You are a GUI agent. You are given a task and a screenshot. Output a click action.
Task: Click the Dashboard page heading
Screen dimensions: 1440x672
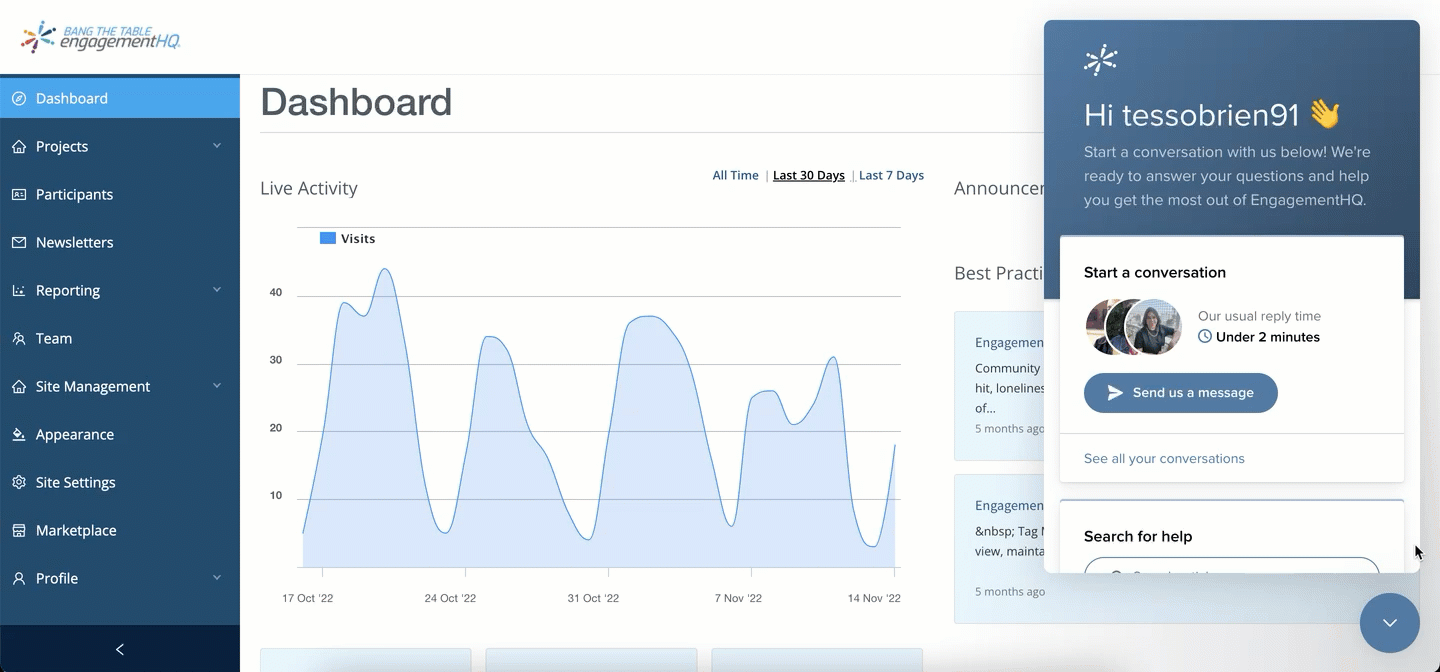[356, 102]
